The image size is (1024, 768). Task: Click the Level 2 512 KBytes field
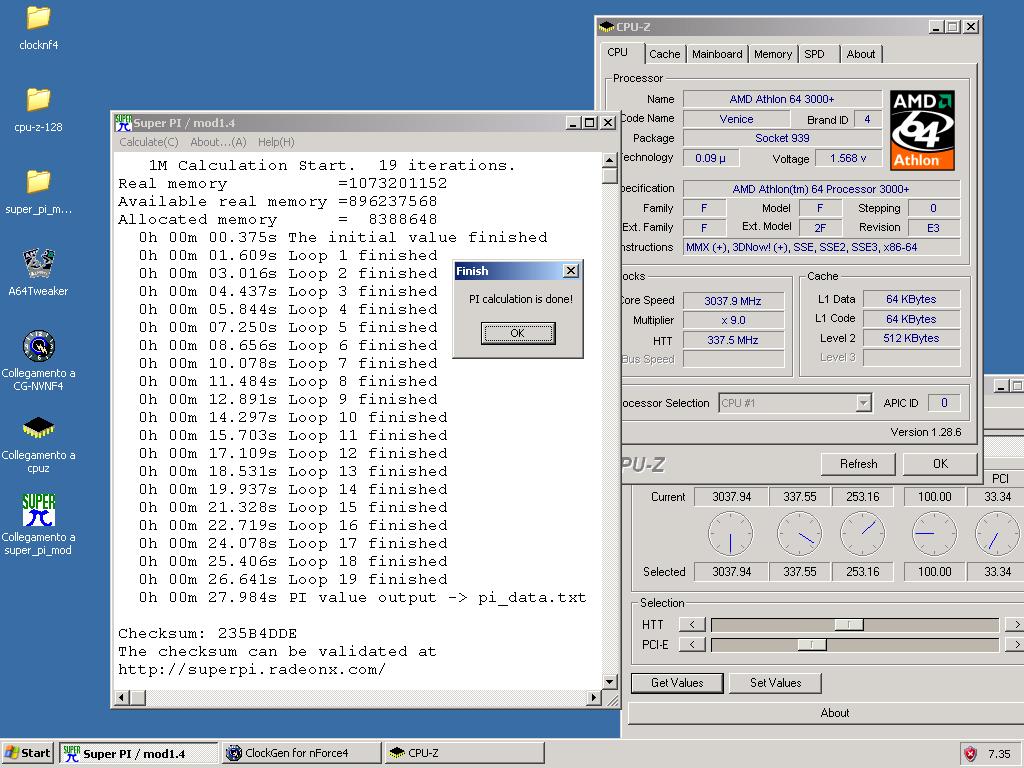coord(912,338)
